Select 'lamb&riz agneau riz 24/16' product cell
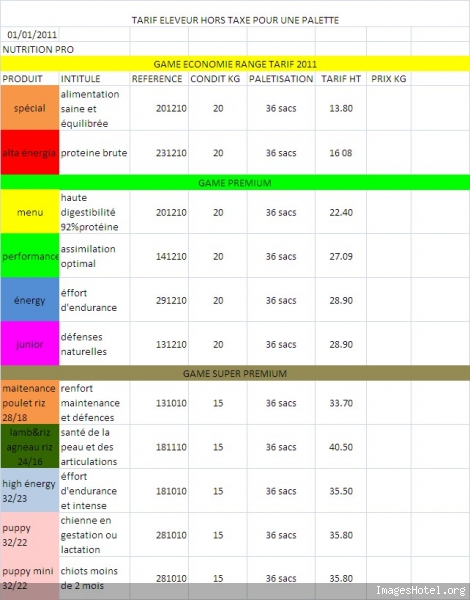 pyautogui.click(x=30, y=447)
